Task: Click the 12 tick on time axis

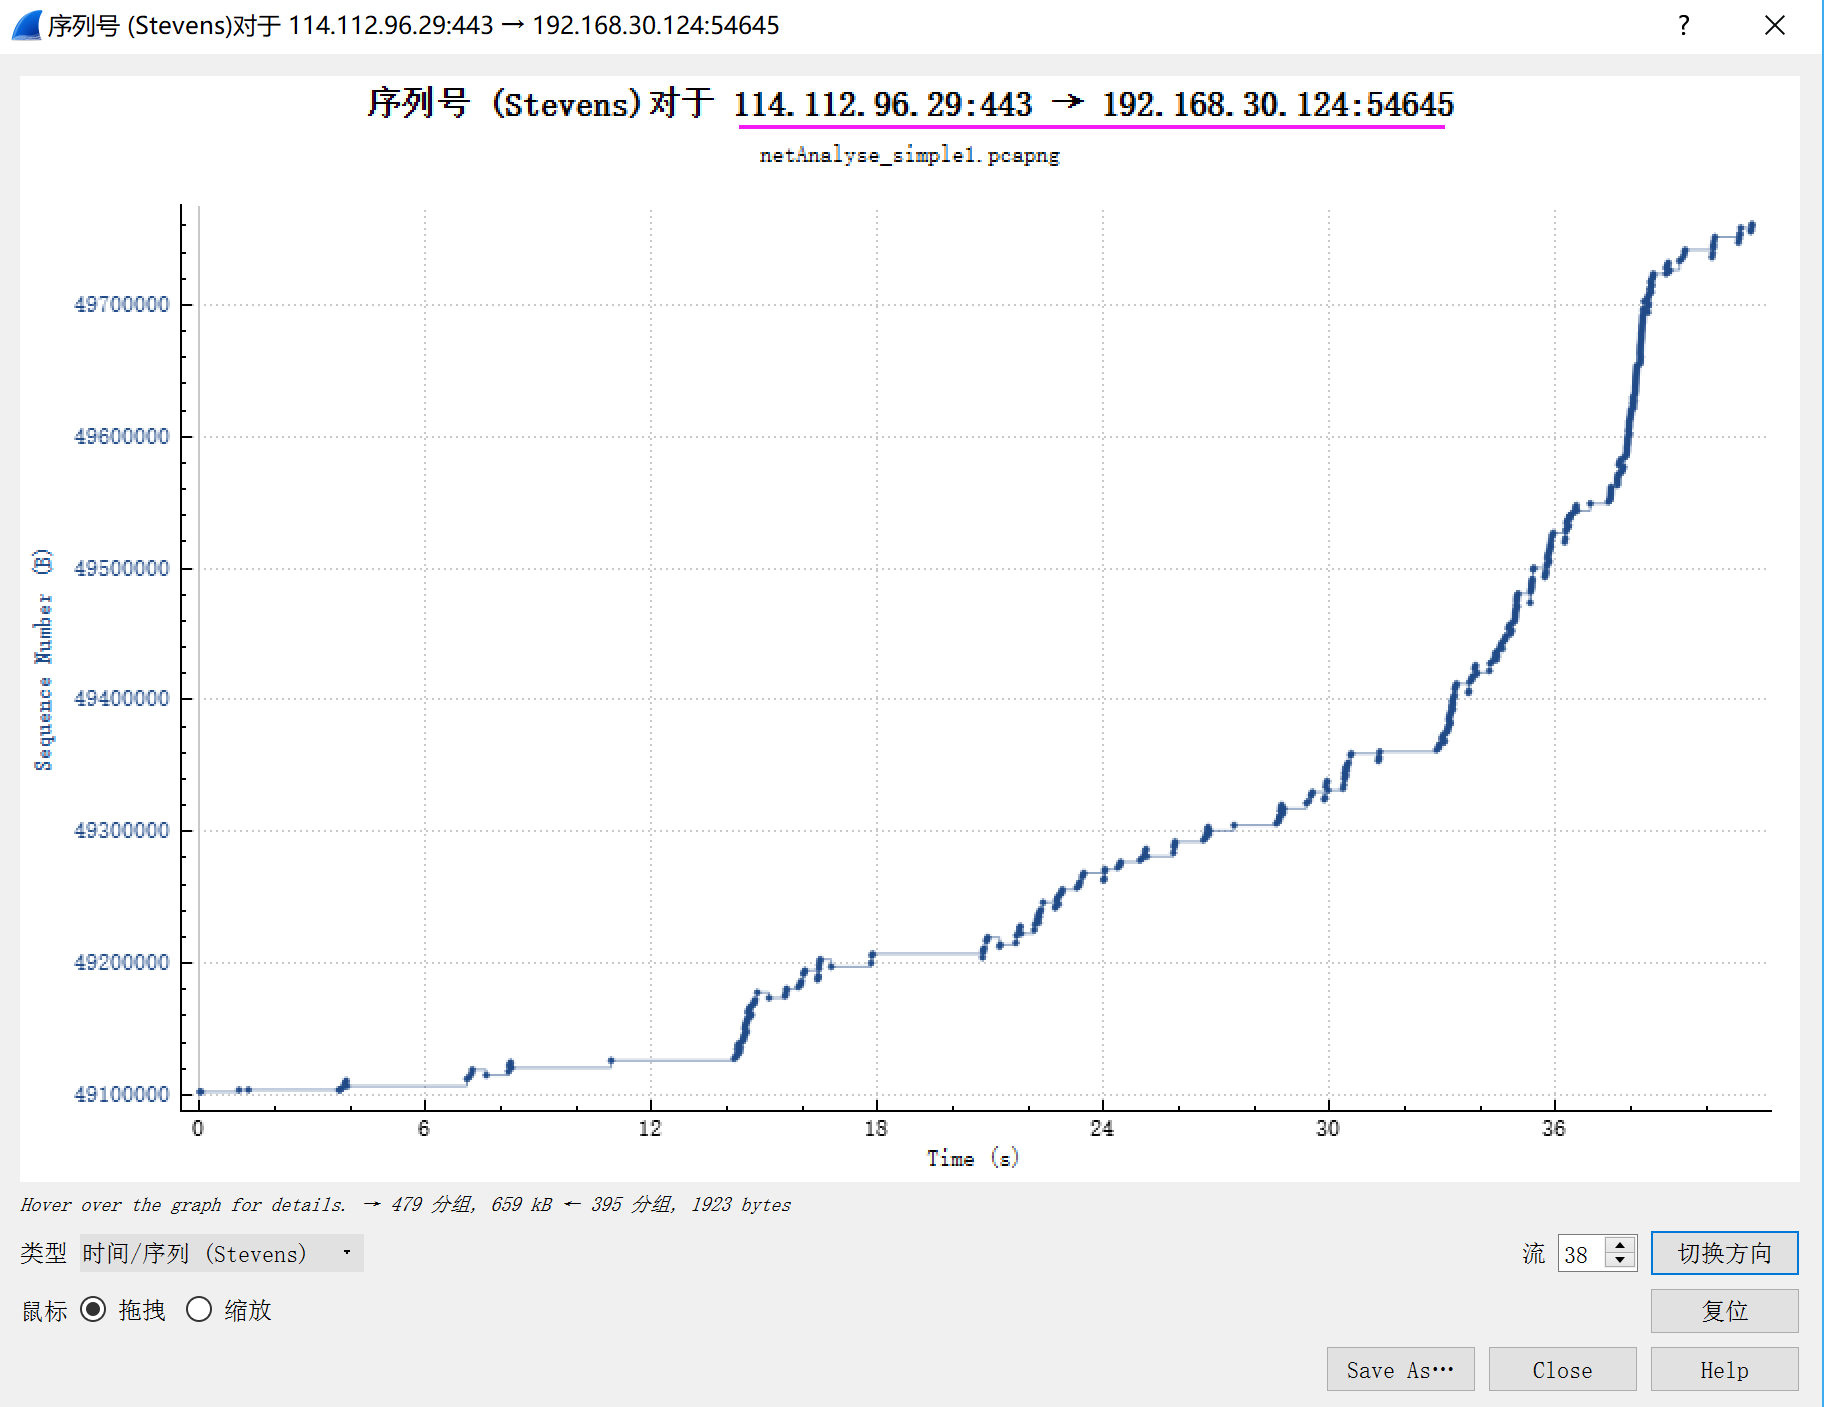Action: coord(650,1128)
